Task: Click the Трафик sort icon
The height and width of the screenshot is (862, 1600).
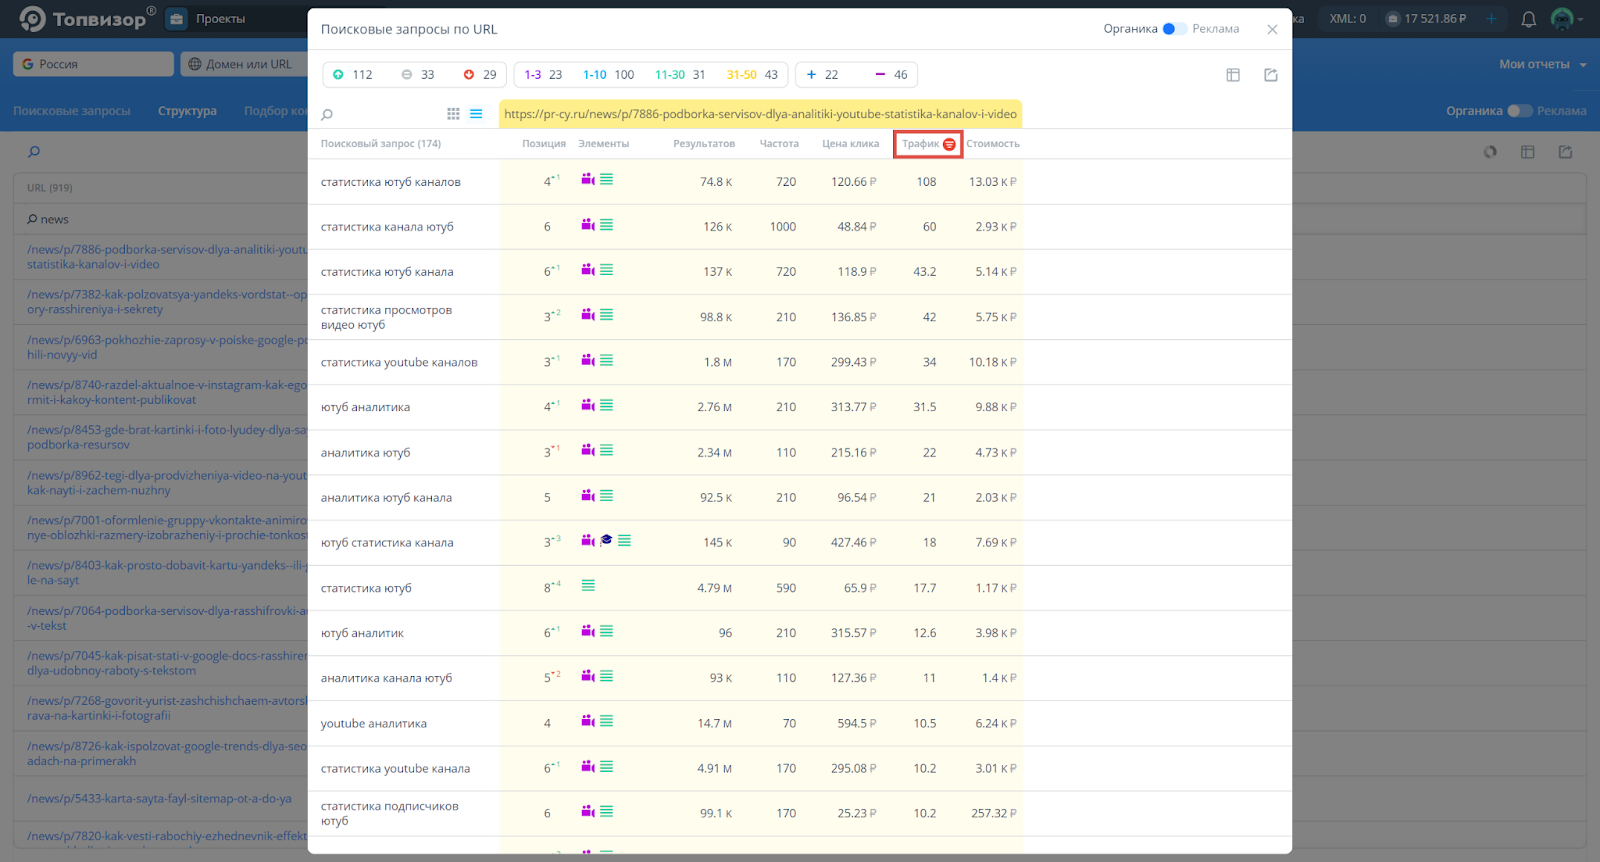Action: [x=949, y=144]
